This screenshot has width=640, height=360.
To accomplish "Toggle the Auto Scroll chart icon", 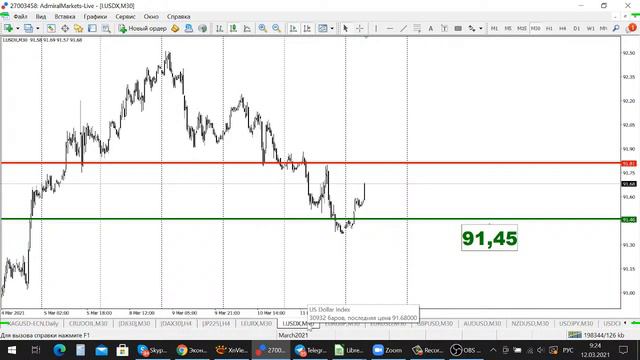I will tap(293, 28).
